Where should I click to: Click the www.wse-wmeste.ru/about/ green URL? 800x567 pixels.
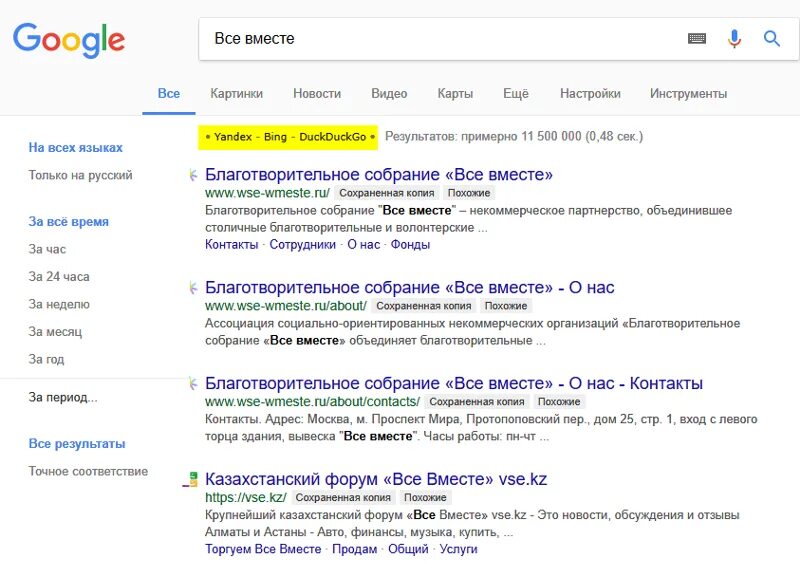286,306
